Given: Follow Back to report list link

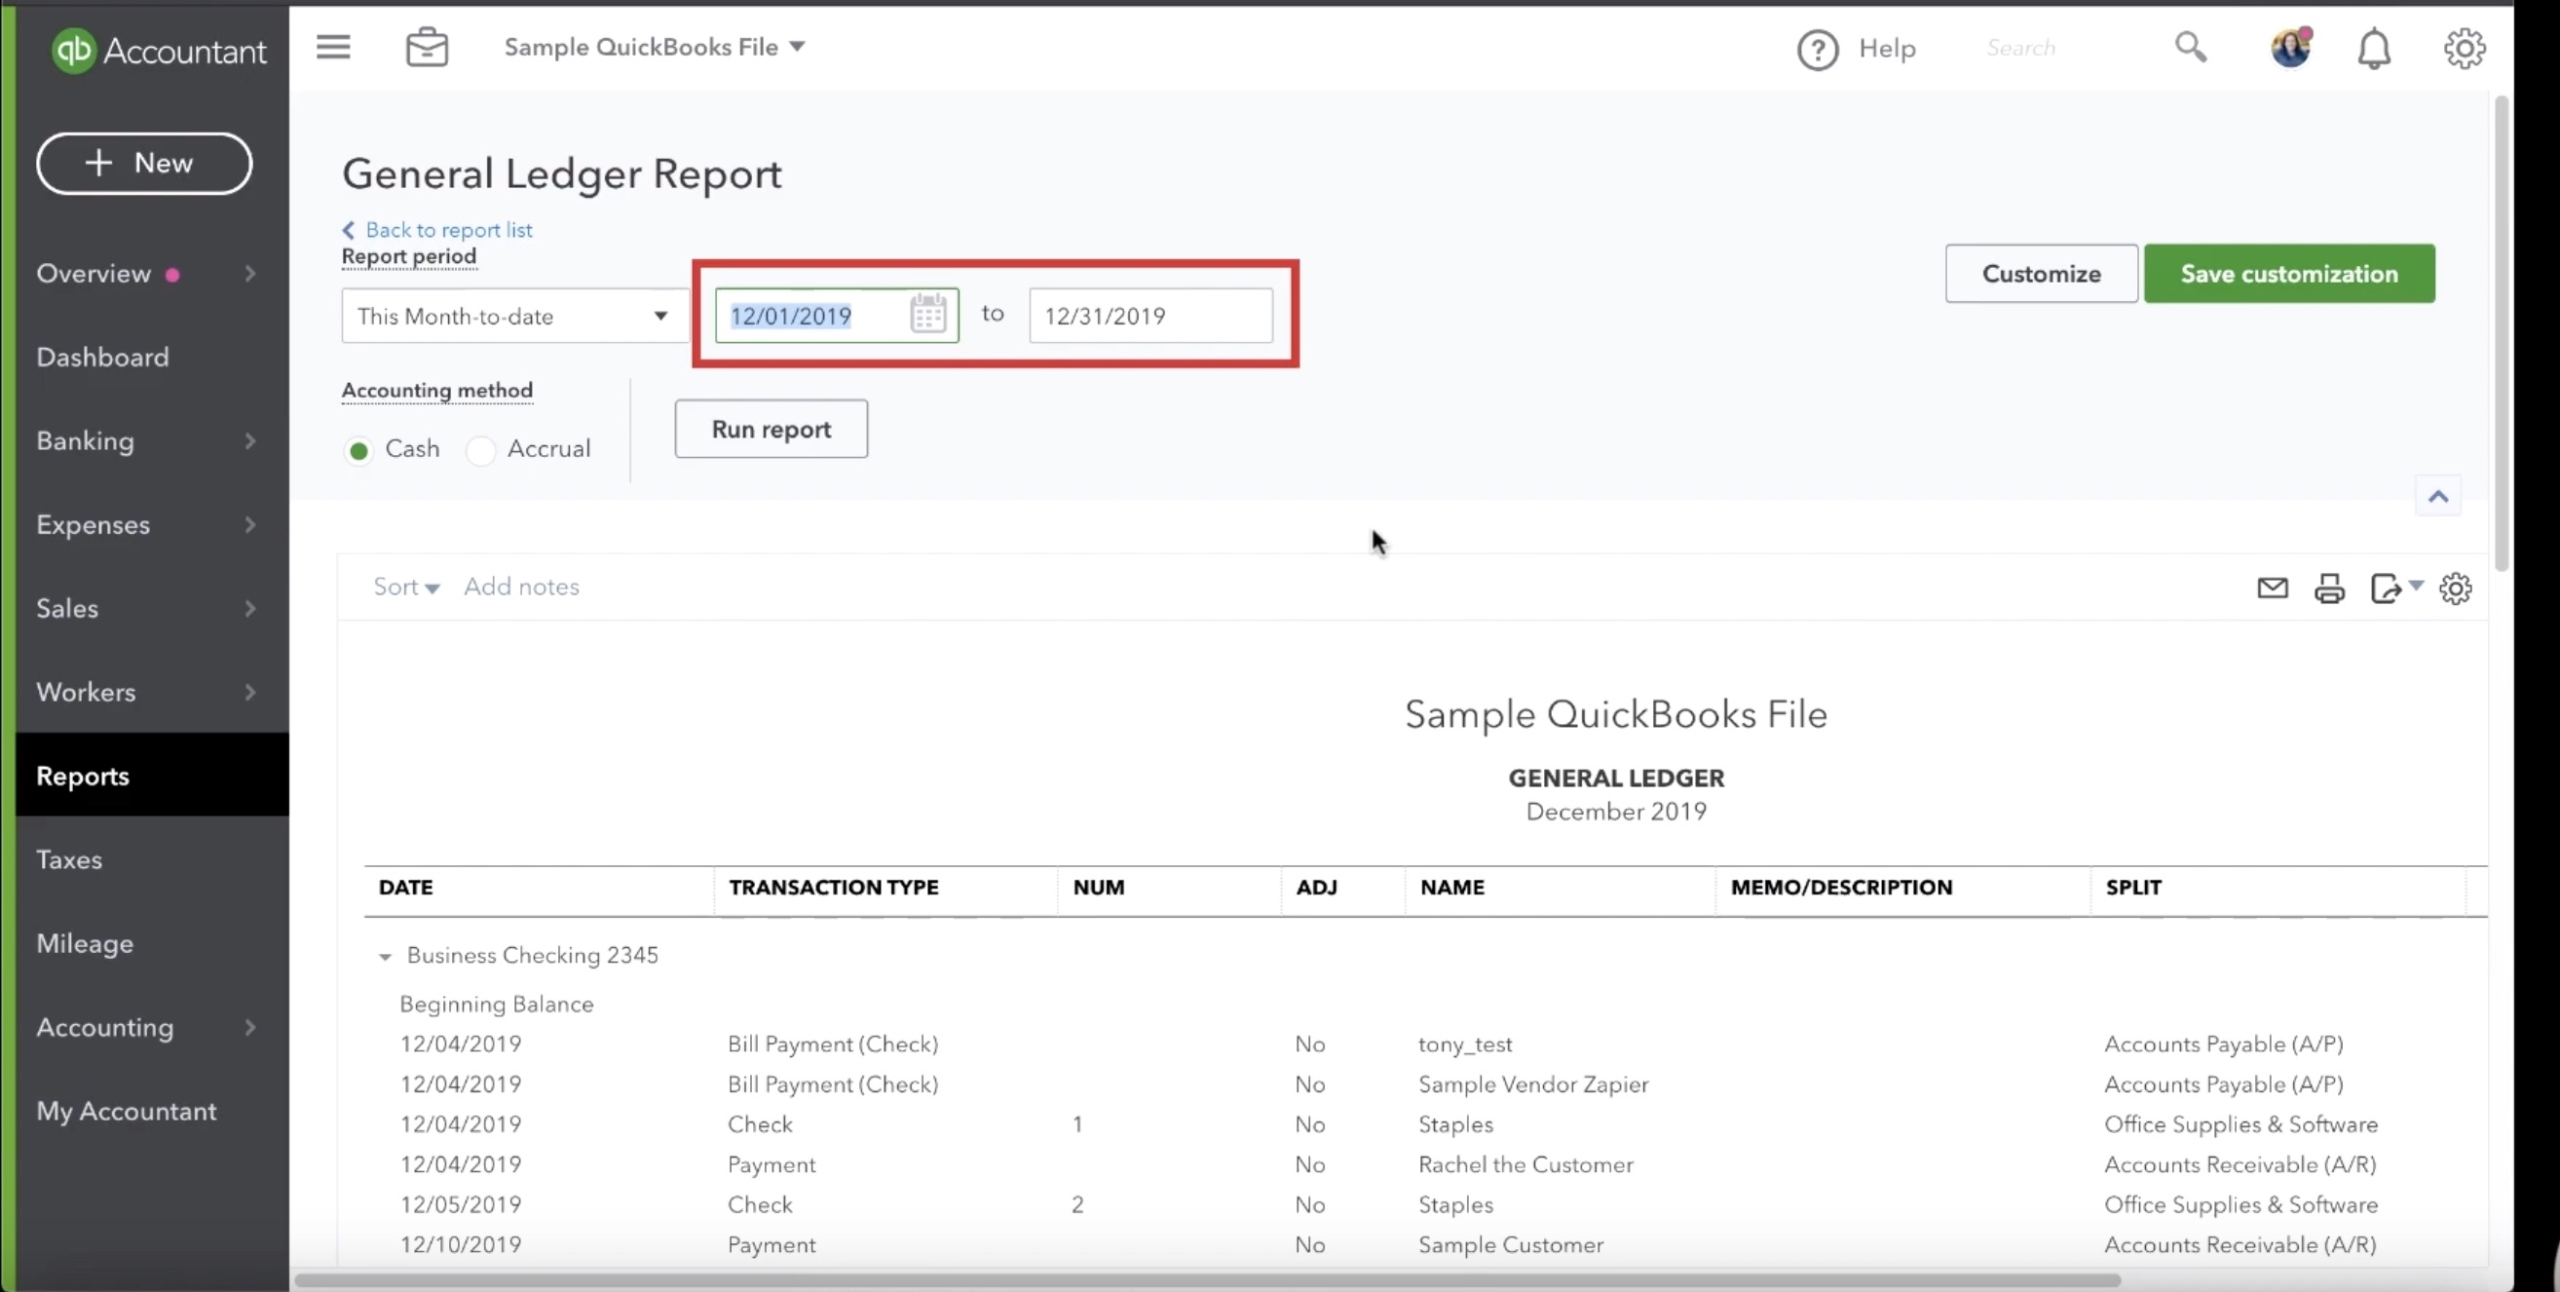Looking at the screenshot, I should pos(438,230).
